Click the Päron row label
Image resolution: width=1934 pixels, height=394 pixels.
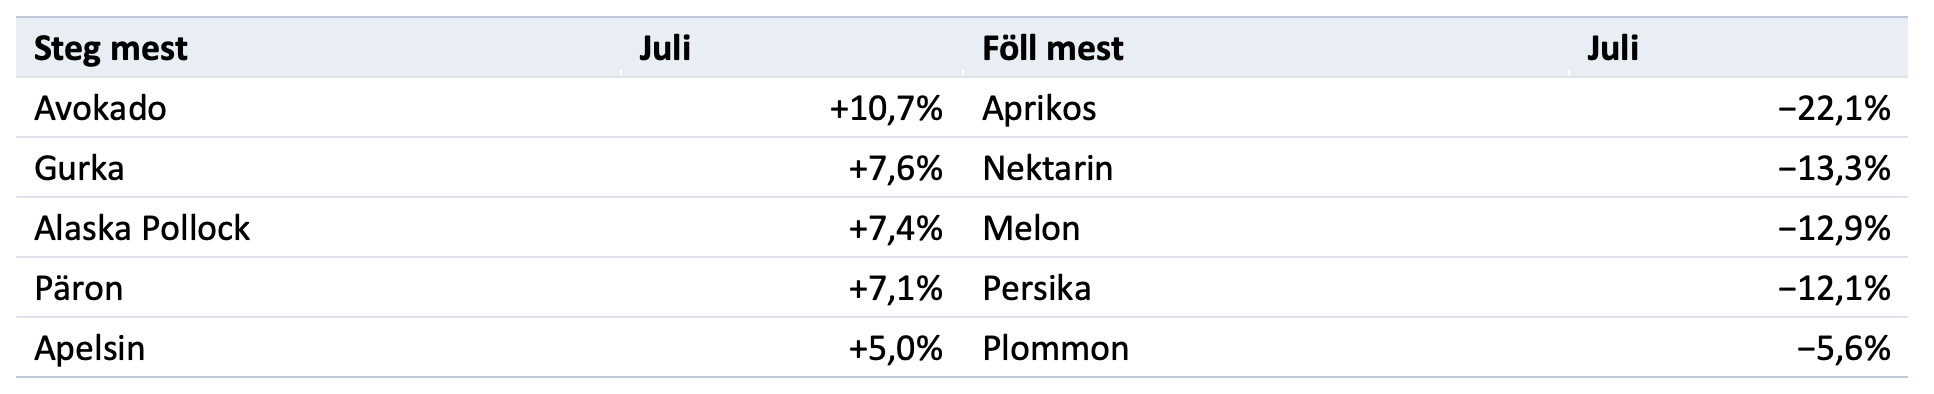(x=78, y=288)
